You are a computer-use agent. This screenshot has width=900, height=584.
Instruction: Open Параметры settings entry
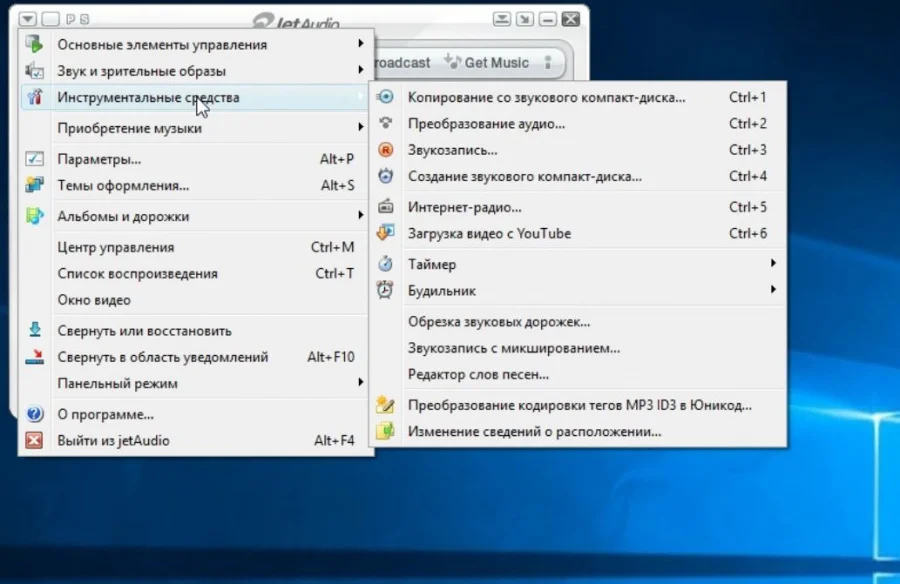(195, 159)
